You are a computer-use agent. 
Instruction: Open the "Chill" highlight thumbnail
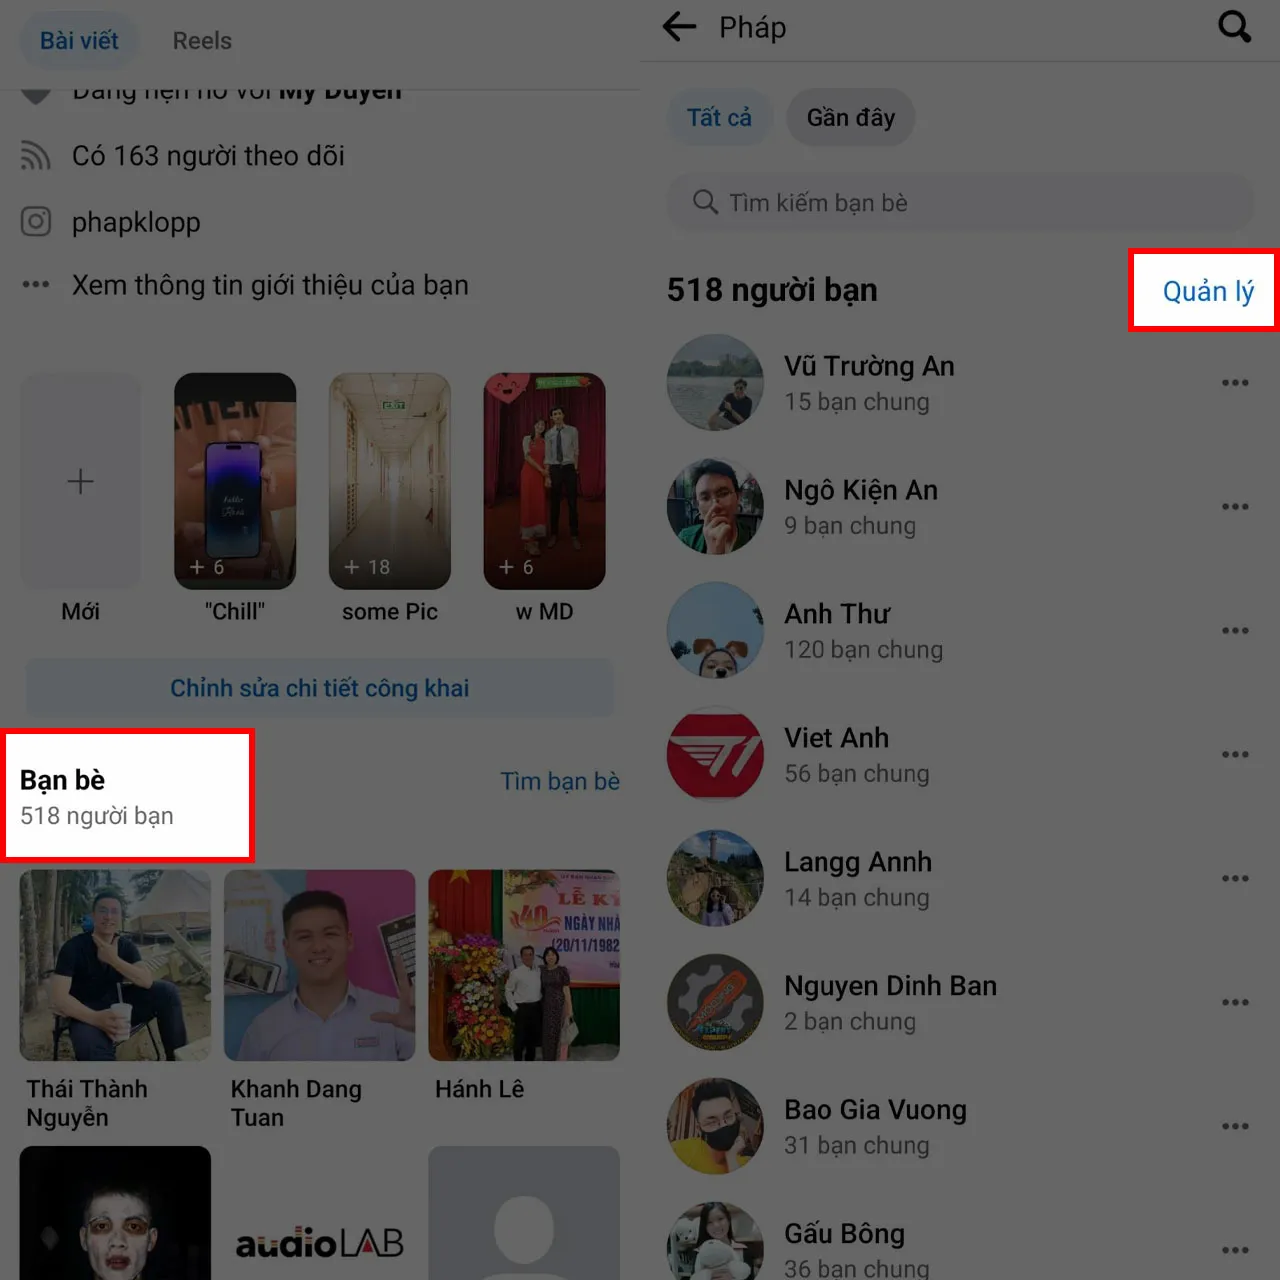(235, 481)
